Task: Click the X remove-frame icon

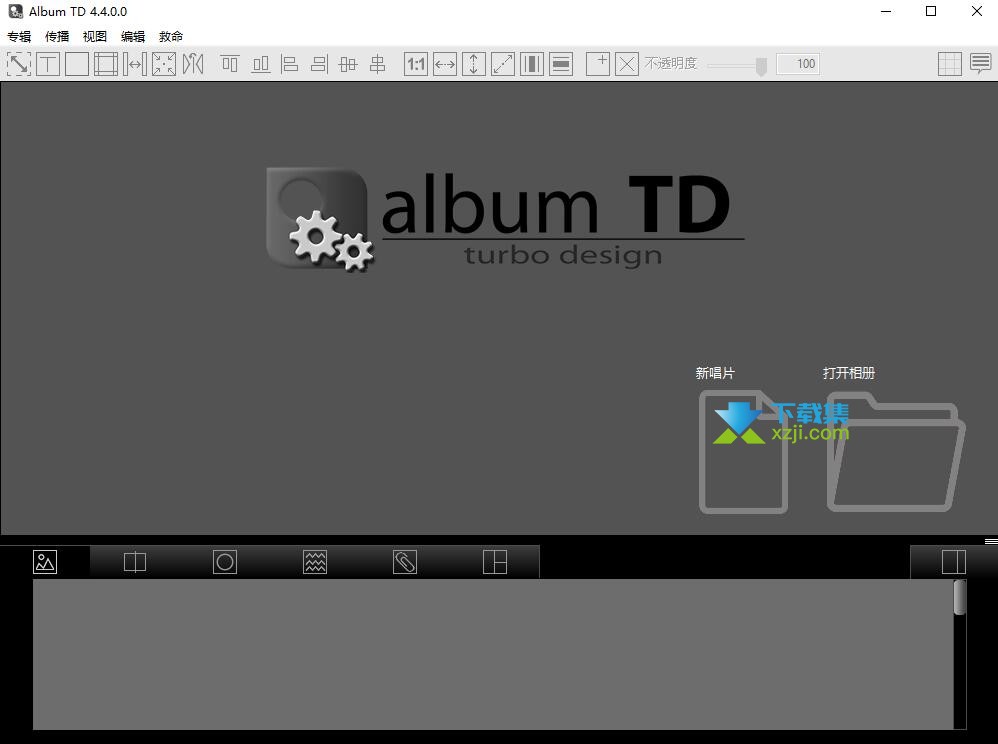Action: pos(627,64)
